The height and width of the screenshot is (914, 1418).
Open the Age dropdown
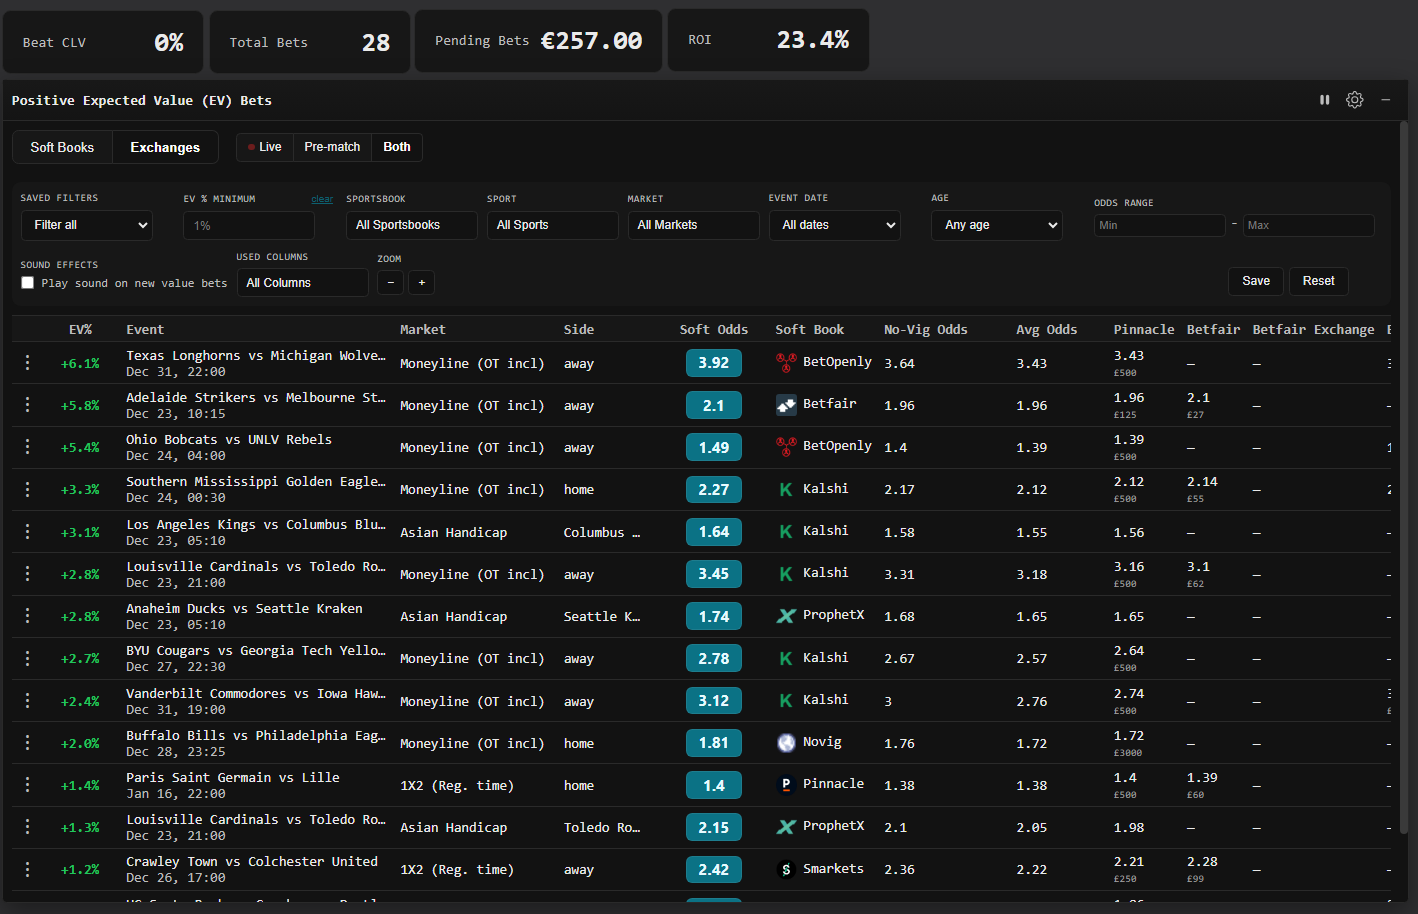pos(996,225)
